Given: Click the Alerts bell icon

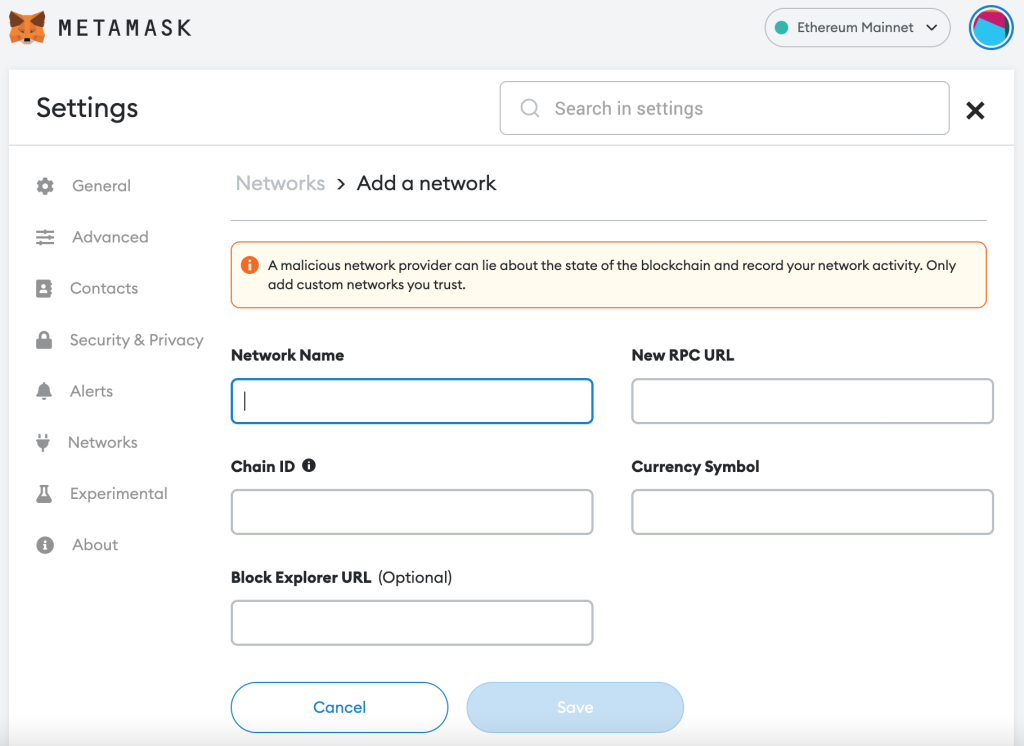Looking at the screenshot, I should [x=44, y=391].
